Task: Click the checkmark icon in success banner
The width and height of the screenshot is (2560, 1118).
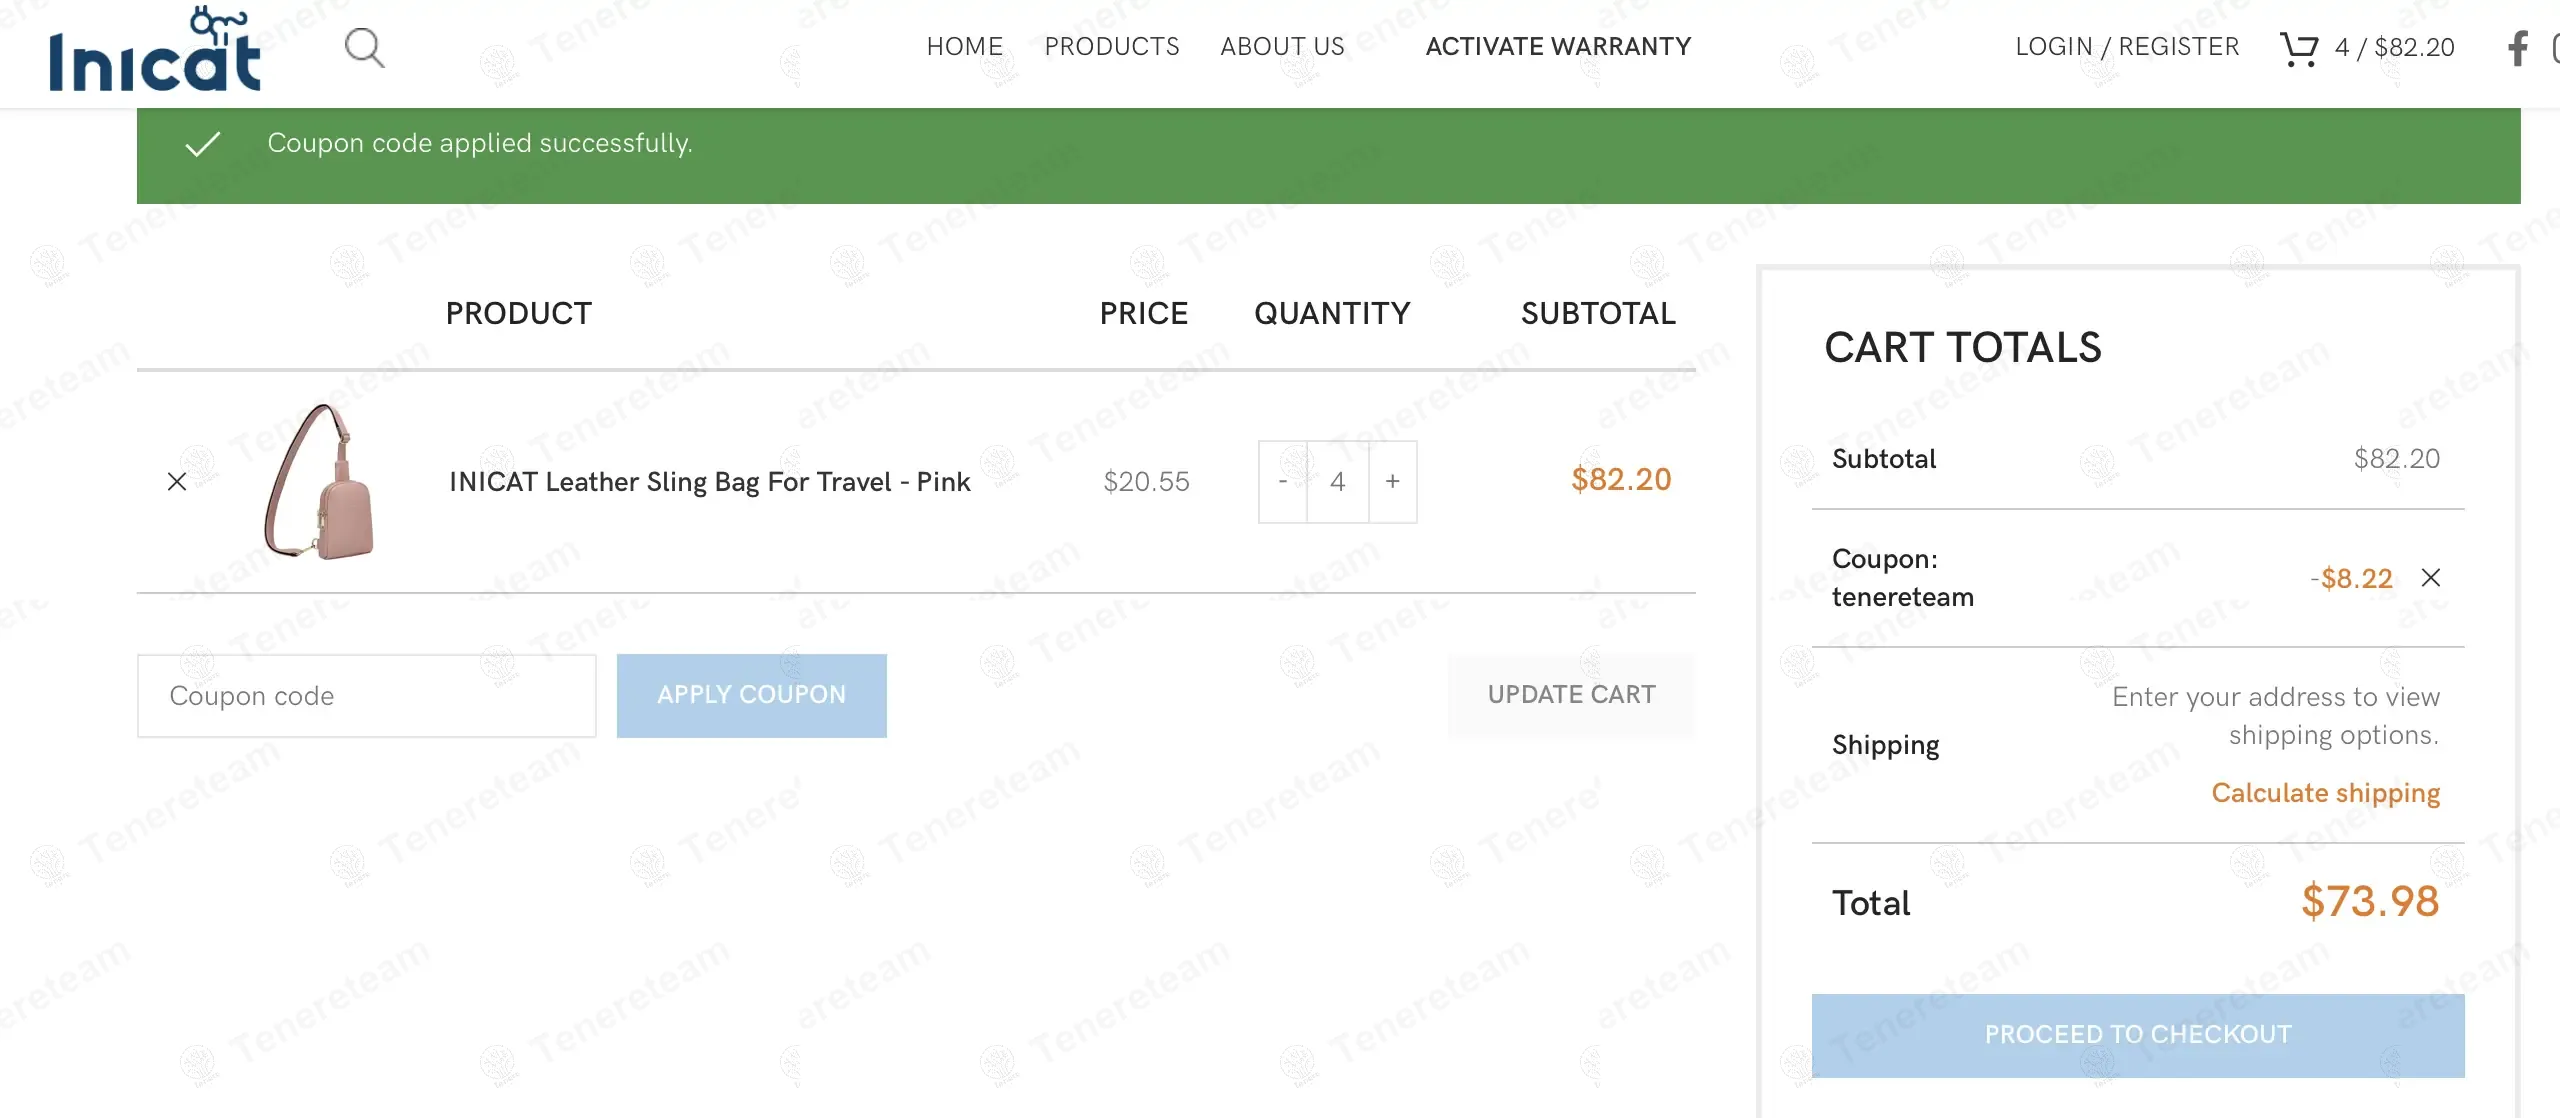Action: pyautogui.click(x=203, y=144)
